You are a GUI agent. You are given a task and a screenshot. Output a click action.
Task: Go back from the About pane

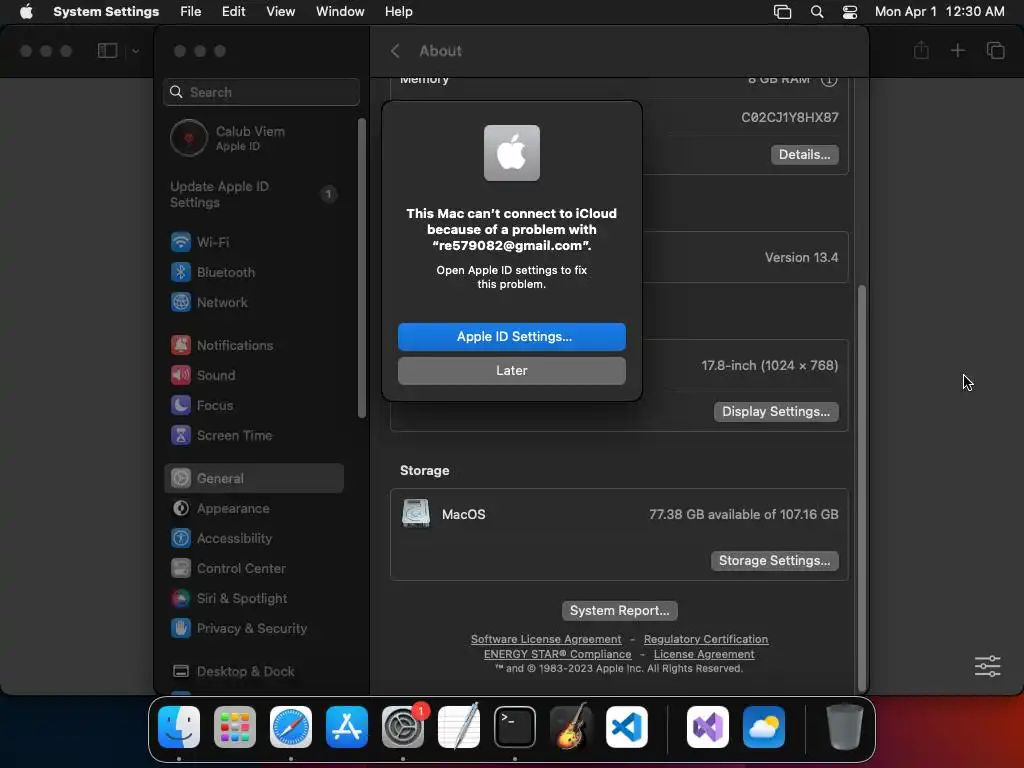395,51
